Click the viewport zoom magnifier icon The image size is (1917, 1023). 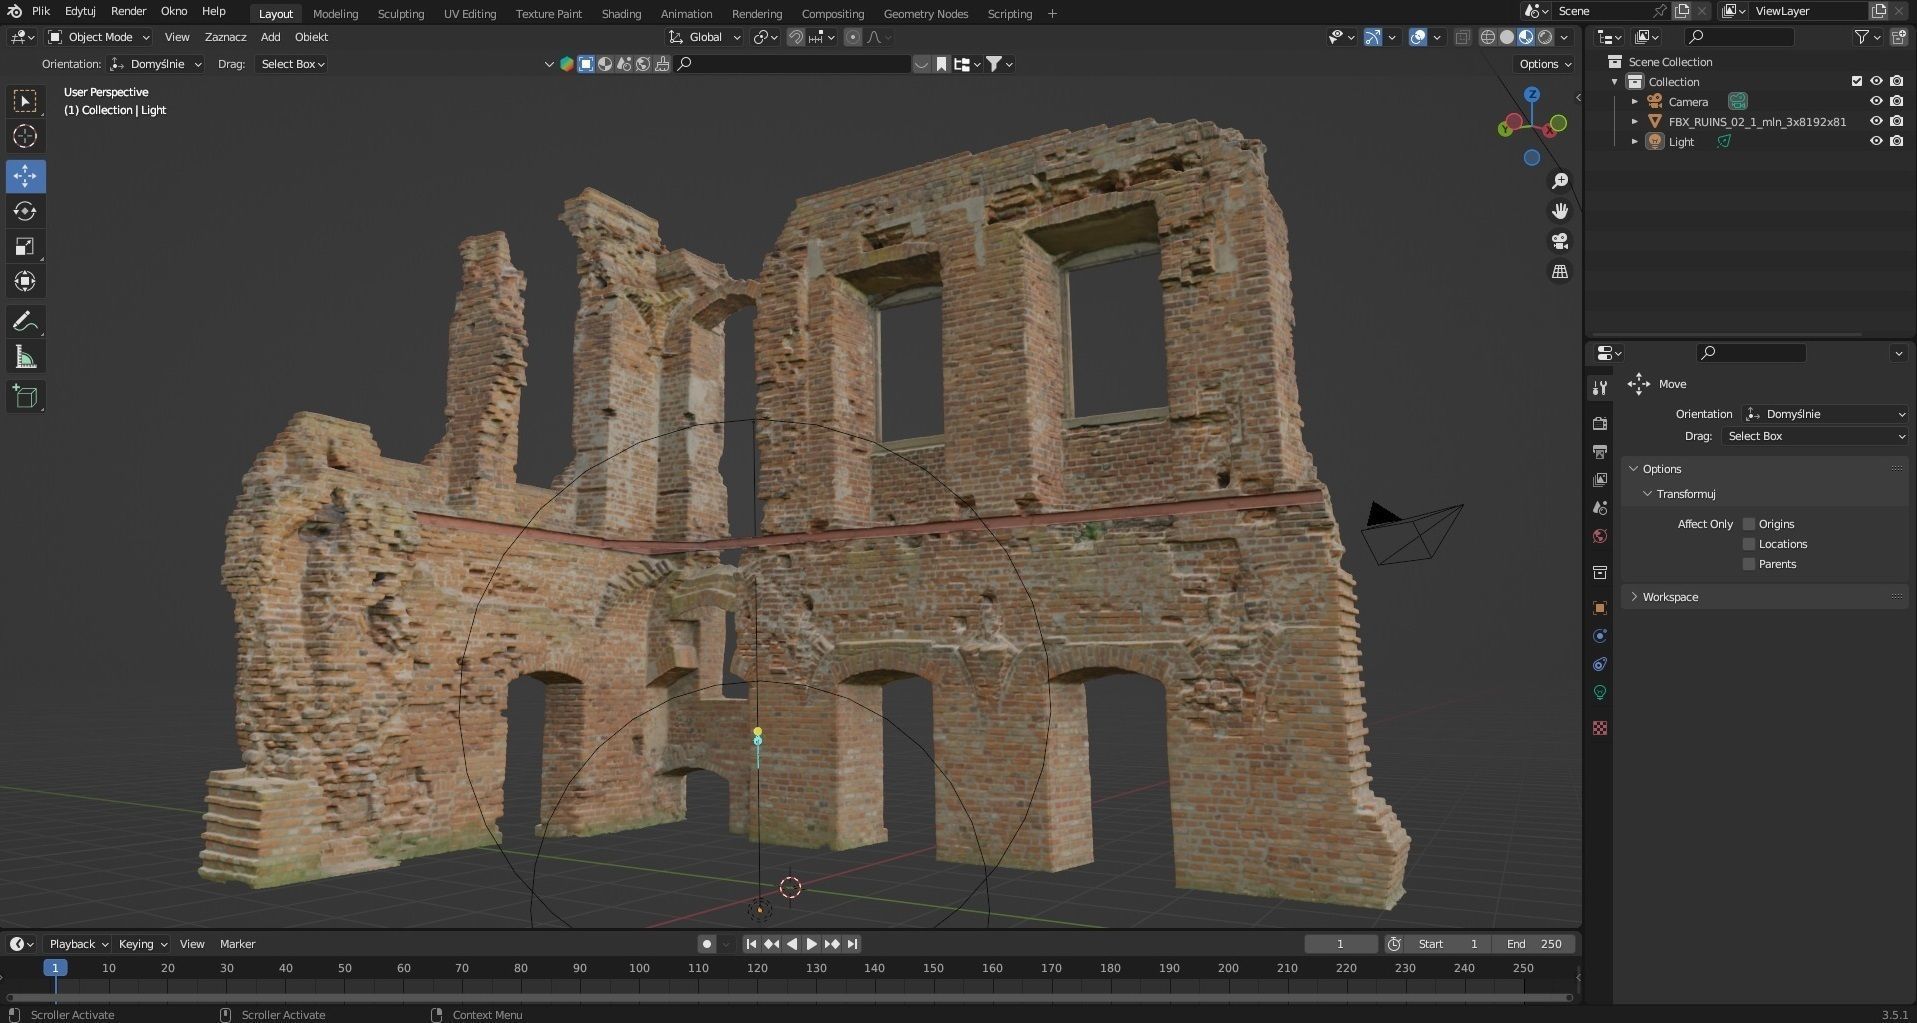coord(1559,181)
